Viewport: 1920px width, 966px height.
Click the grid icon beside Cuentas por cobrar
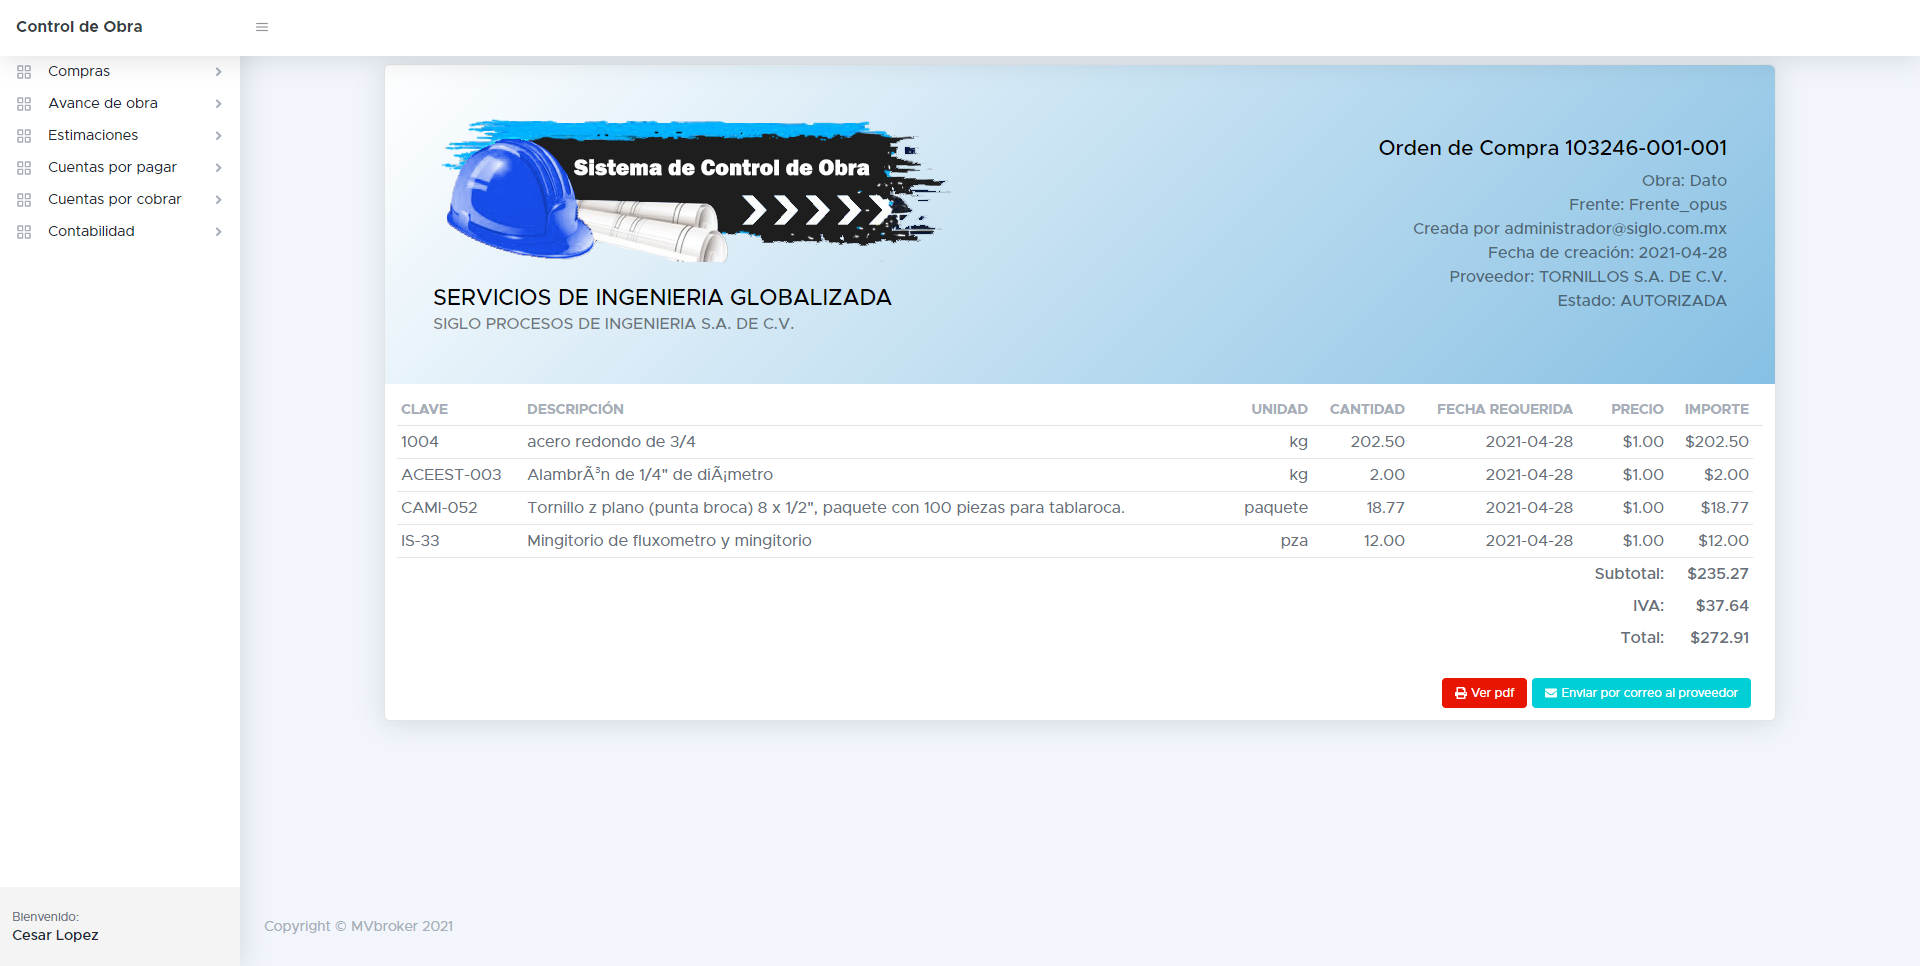pos(24,200)
